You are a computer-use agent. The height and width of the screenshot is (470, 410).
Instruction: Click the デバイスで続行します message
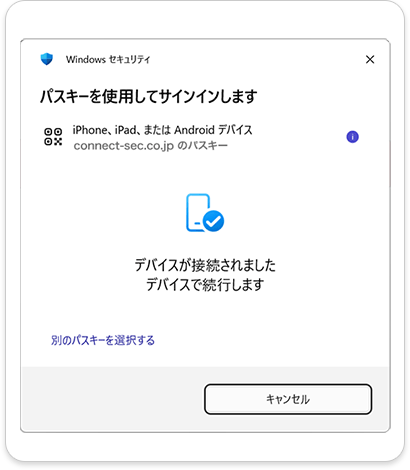click(x=205, y=285)
